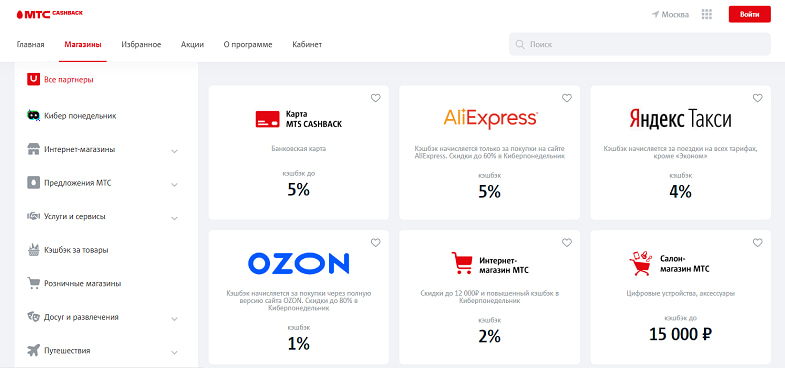
Task: Open the Акции tab
Action: (x=192, y=45)
